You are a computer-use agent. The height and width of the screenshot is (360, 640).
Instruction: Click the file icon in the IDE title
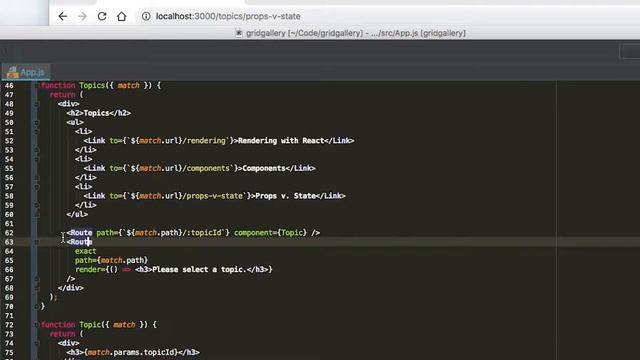(x=239, y=33)
